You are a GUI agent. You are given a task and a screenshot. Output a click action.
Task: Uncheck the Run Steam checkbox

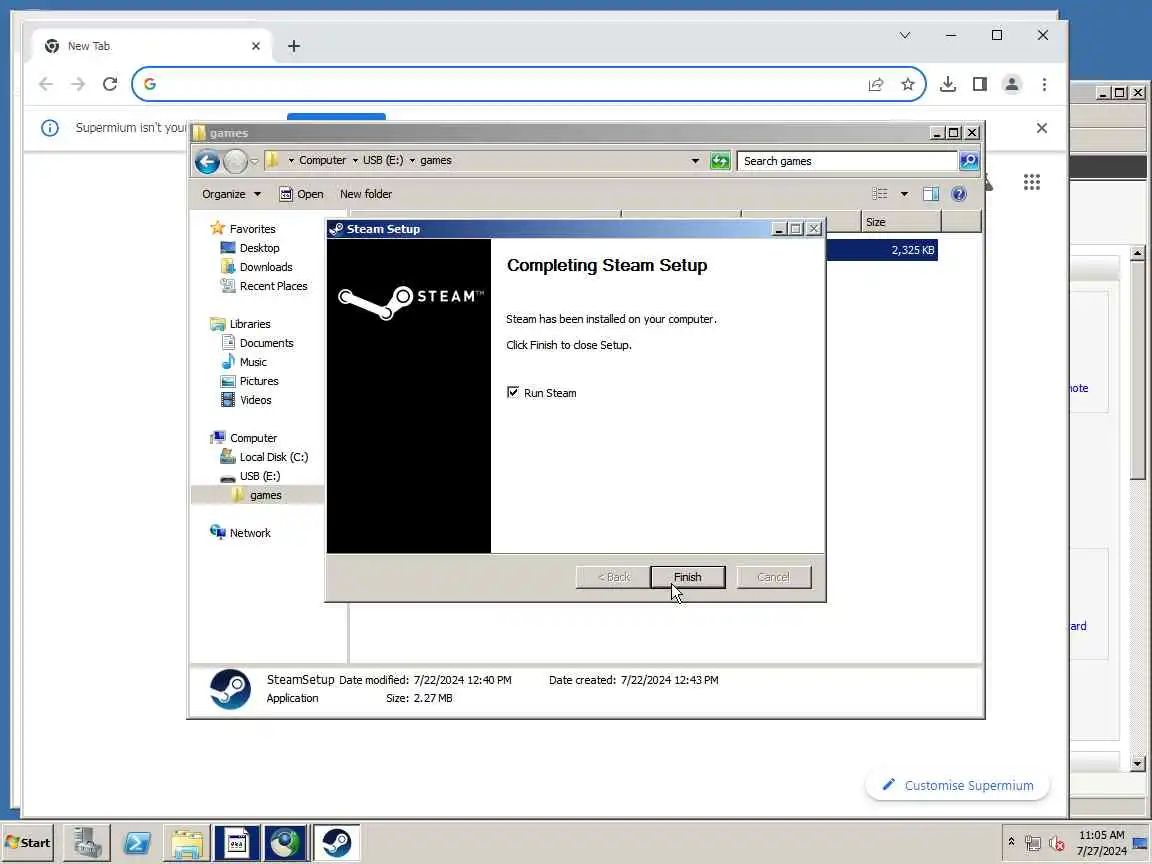pos(513,392)
